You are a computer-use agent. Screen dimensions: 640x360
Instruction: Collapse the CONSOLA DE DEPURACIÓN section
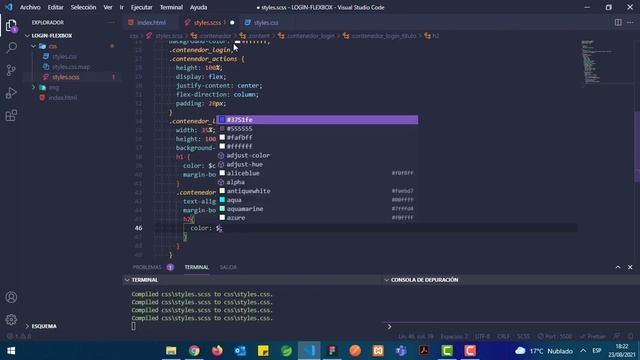click(x=386, y=280)
